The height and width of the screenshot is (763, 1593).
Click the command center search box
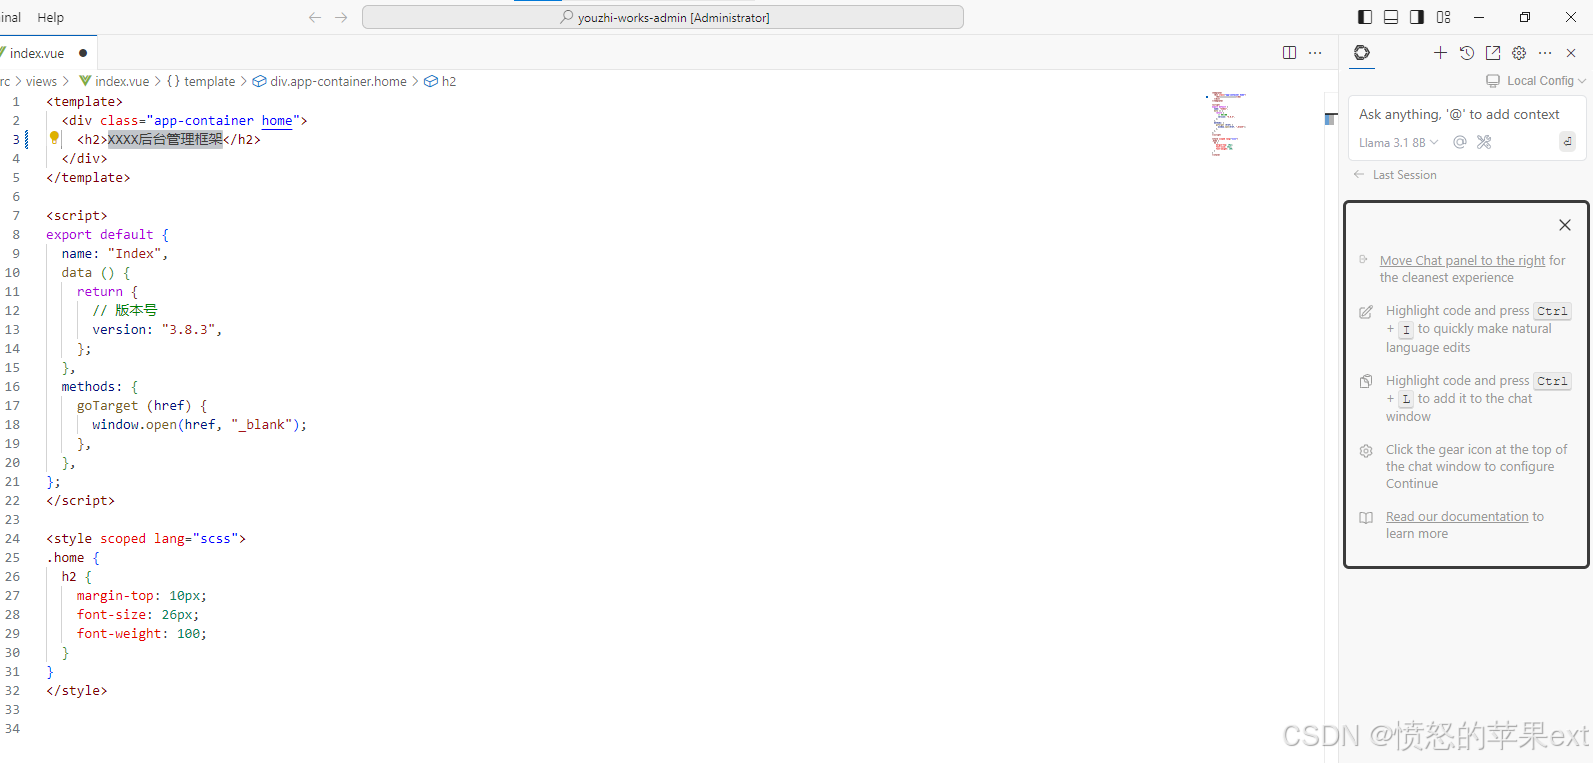point(663,17)
